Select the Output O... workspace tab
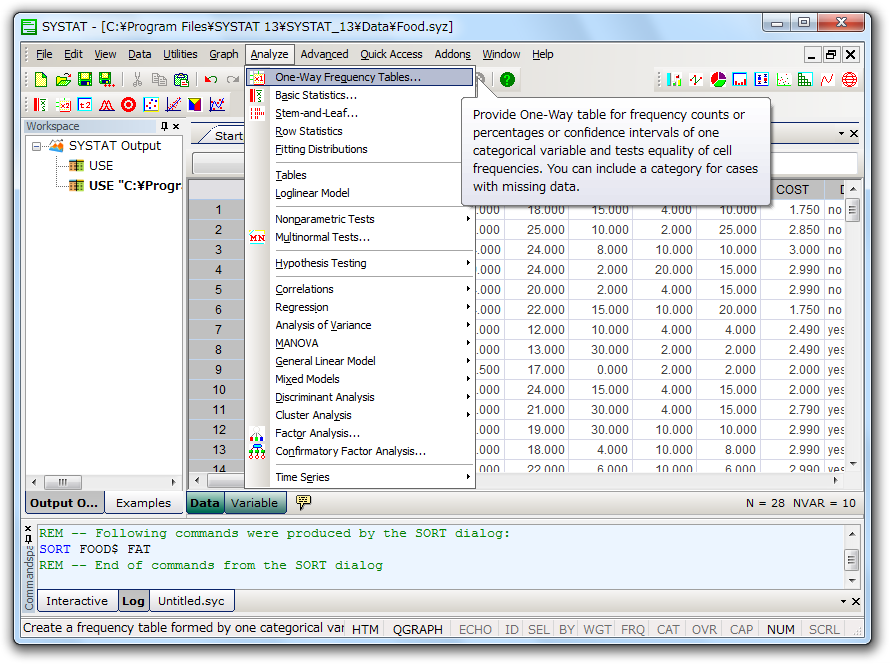 click(x=64, y=503)
